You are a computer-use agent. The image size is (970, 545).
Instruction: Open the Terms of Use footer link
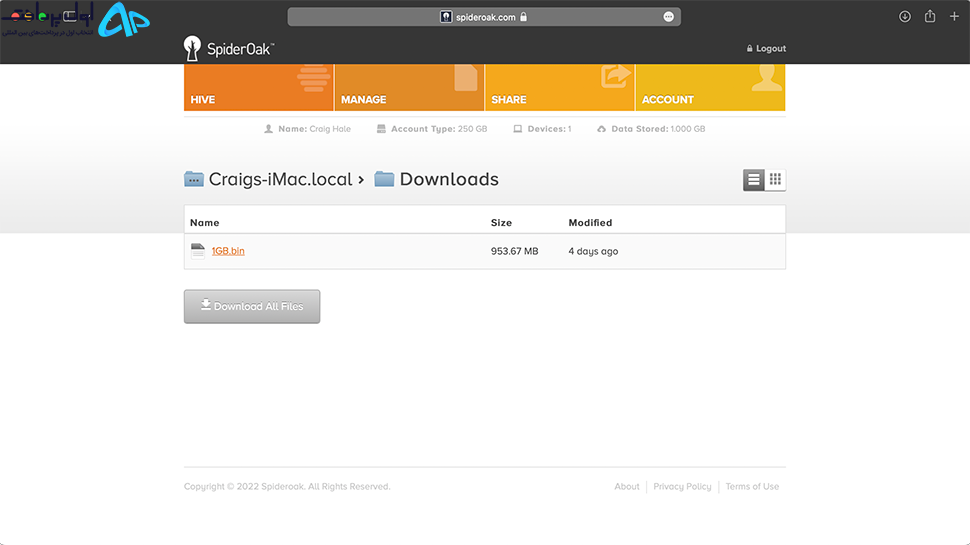pyautogui.click(x=752, y=486)
